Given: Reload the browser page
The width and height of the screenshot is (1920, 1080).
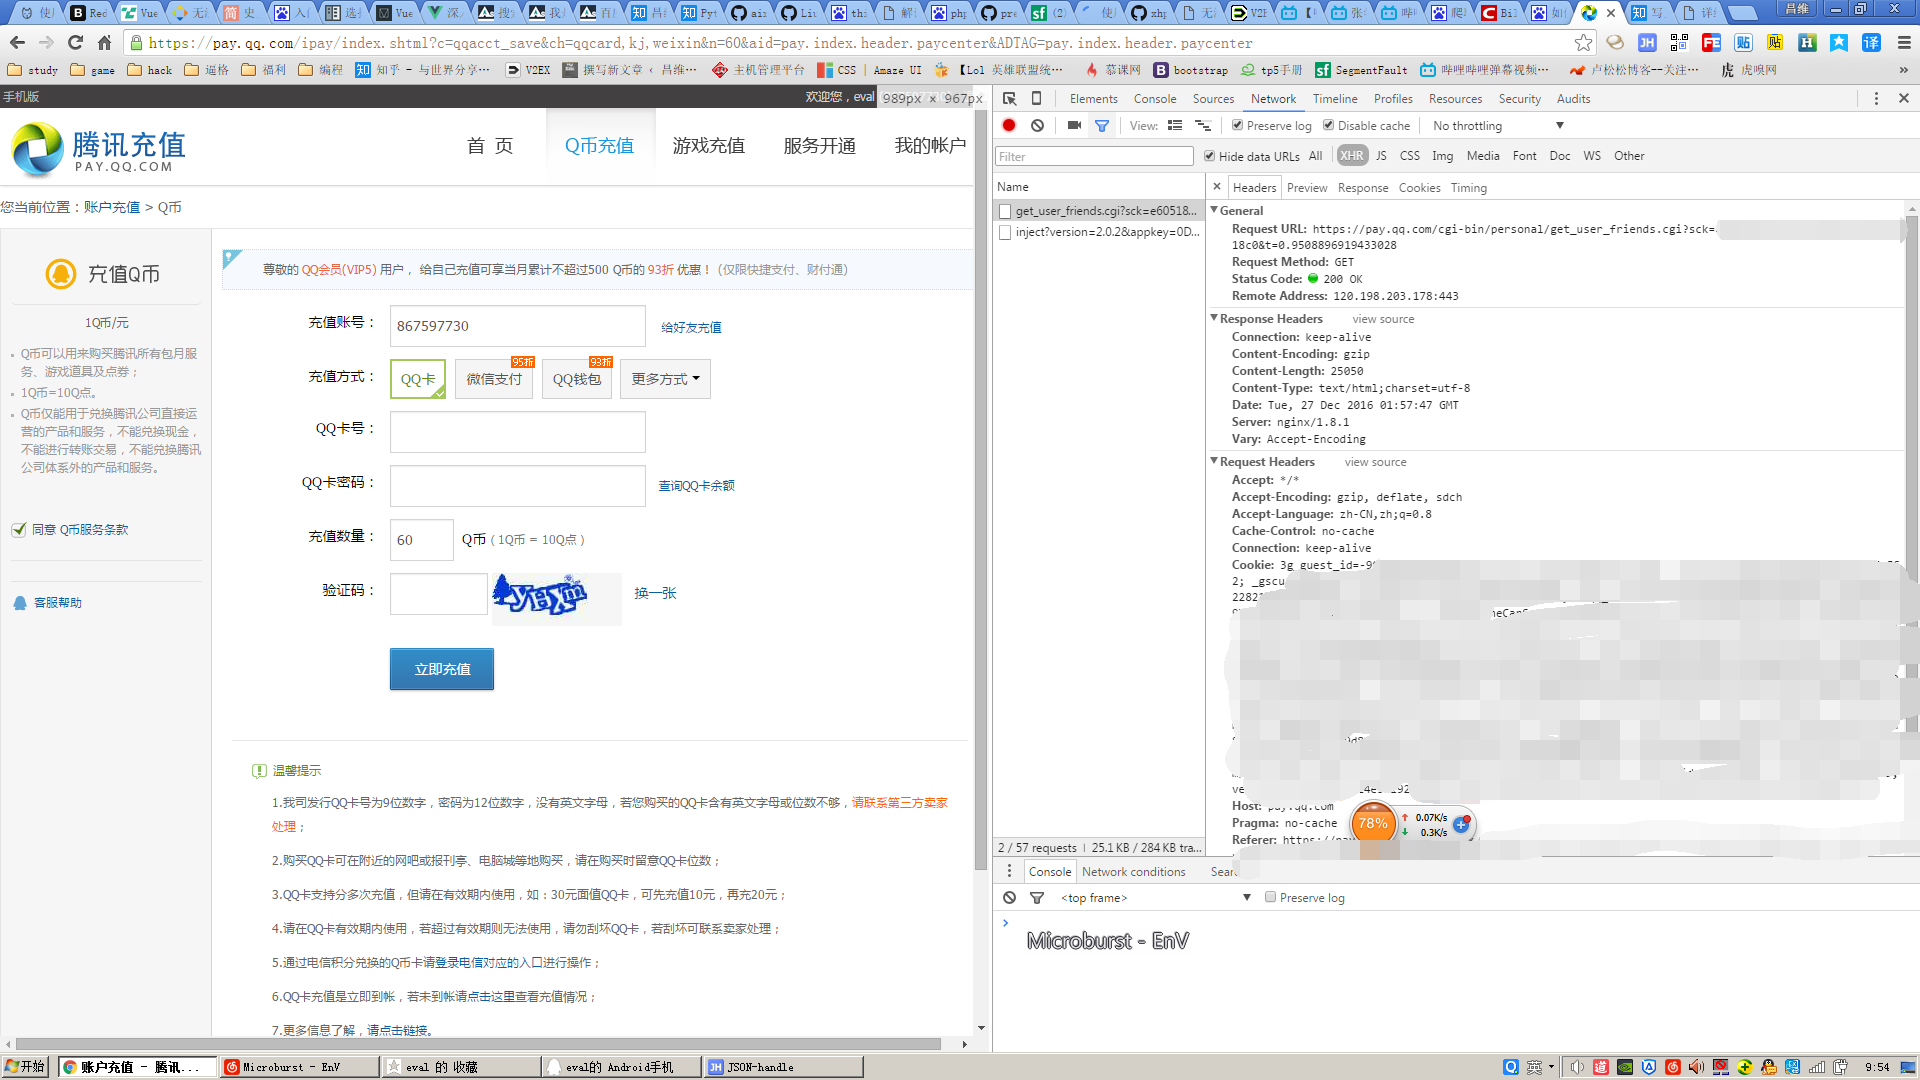Looking at the screenshot, I should pos(75,43).
